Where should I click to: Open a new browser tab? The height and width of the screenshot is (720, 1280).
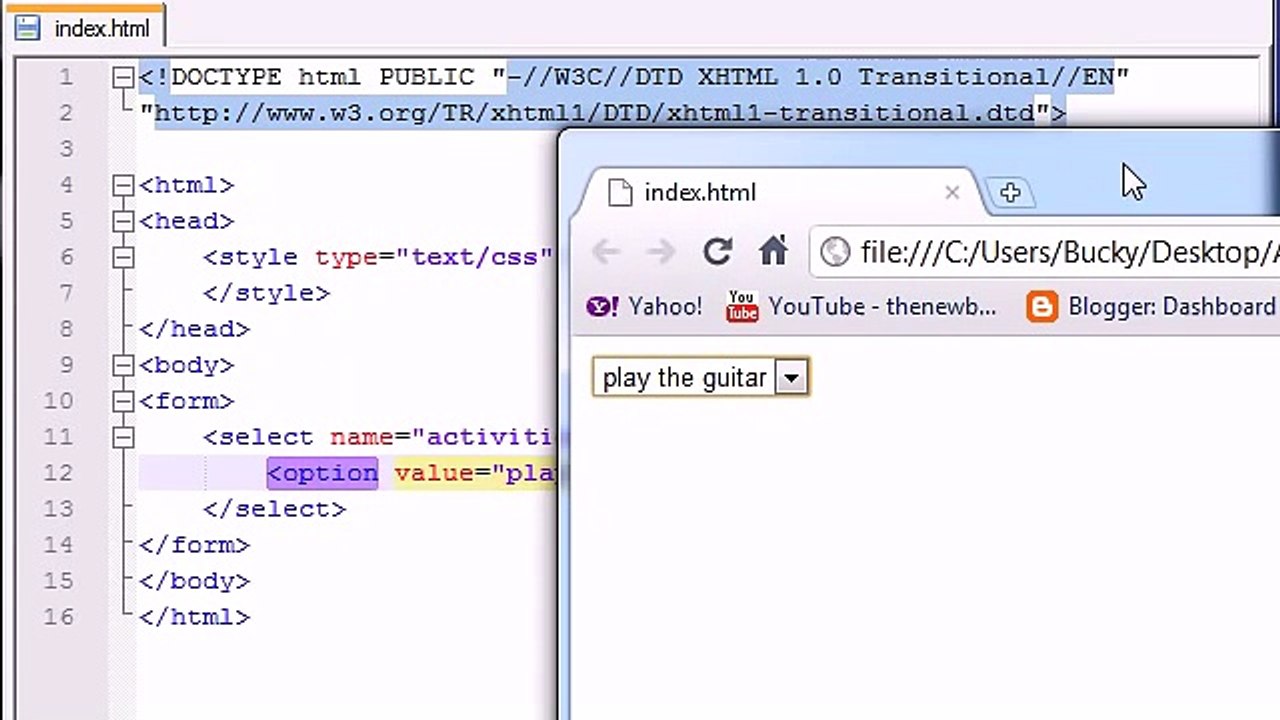(x=1009, y=193)
